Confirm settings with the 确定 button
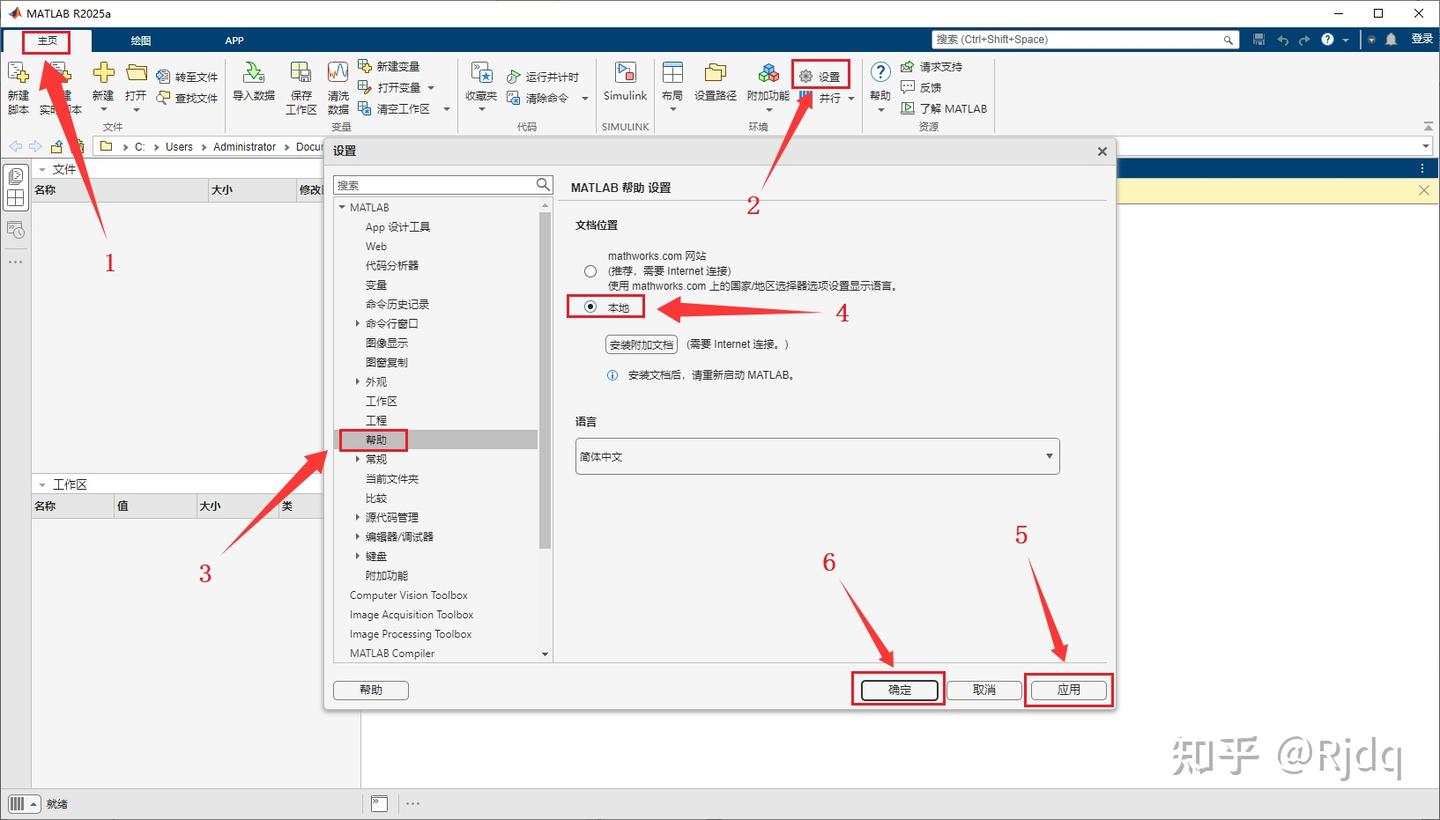This screenshot has height=820, width=1440. pyautogui.click(x=898, y=689)
